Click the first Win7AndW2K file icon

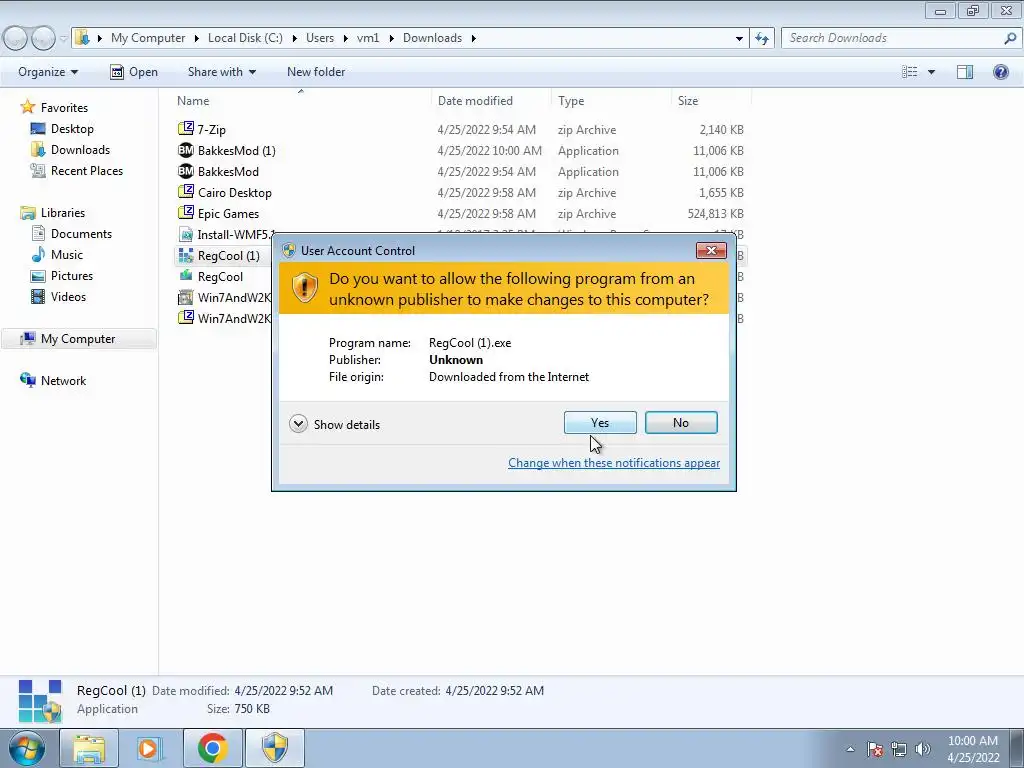(x=185, y=297)
